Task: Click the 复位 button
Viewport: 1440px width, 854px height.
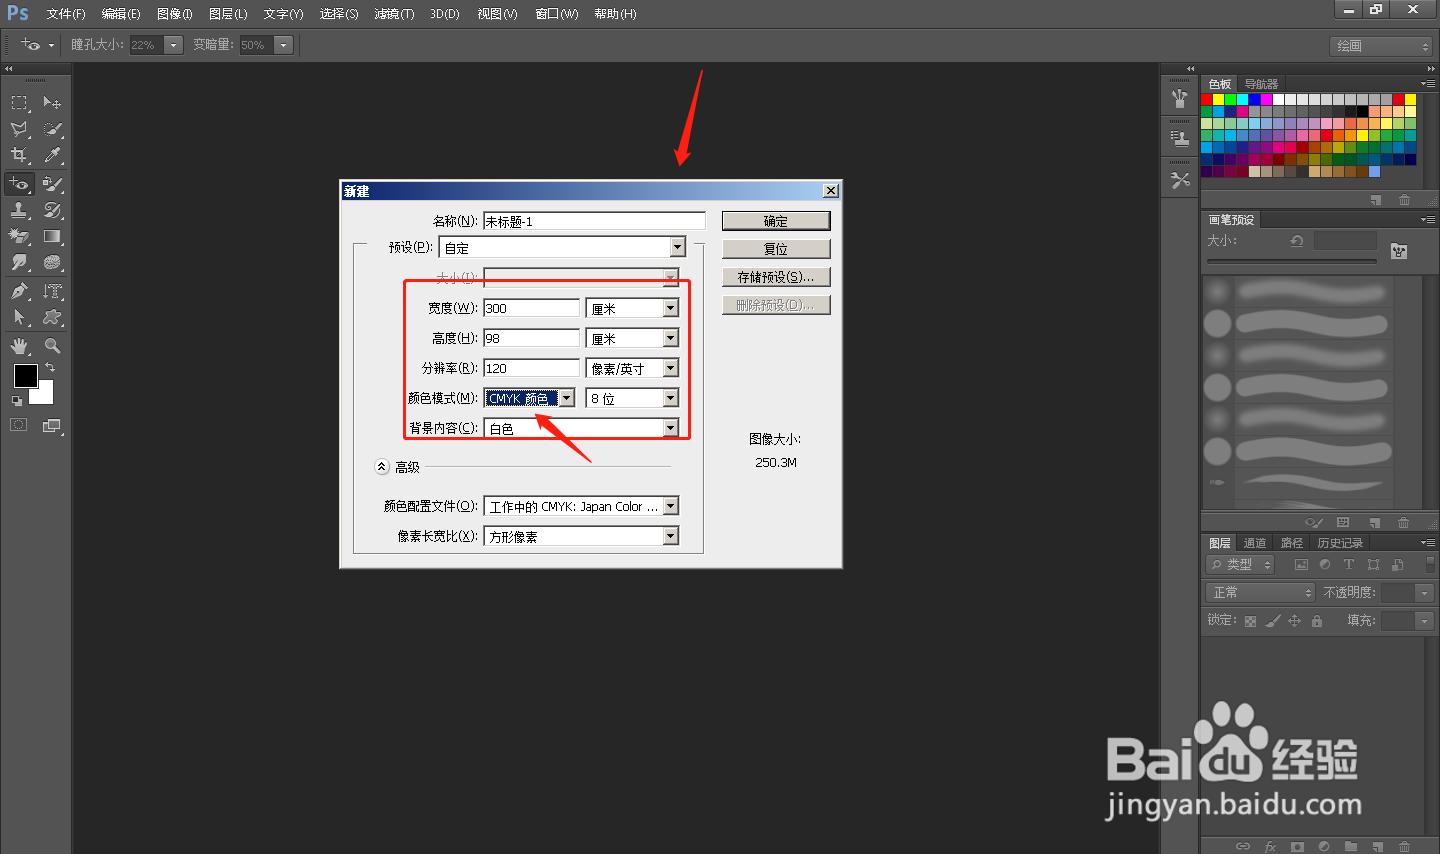Action: pos(776,249)
